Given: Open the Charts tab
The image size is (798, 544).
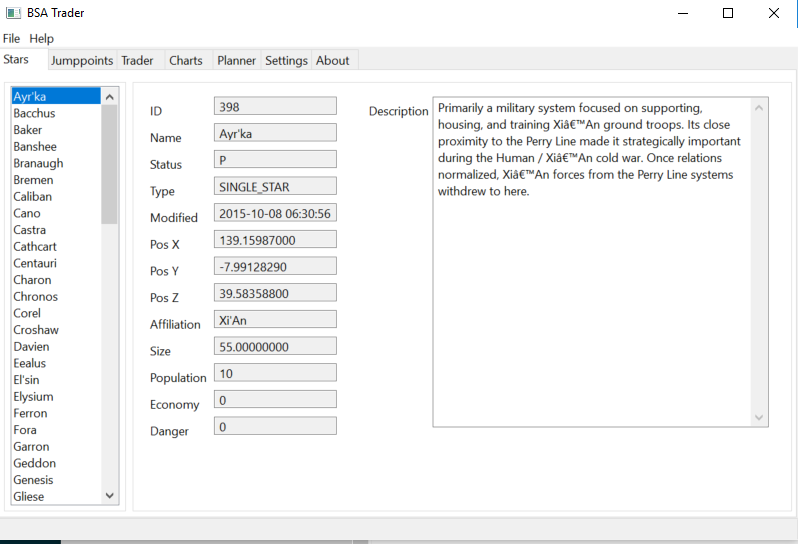Looking at the screenshot, I should (x=186, y=61).
